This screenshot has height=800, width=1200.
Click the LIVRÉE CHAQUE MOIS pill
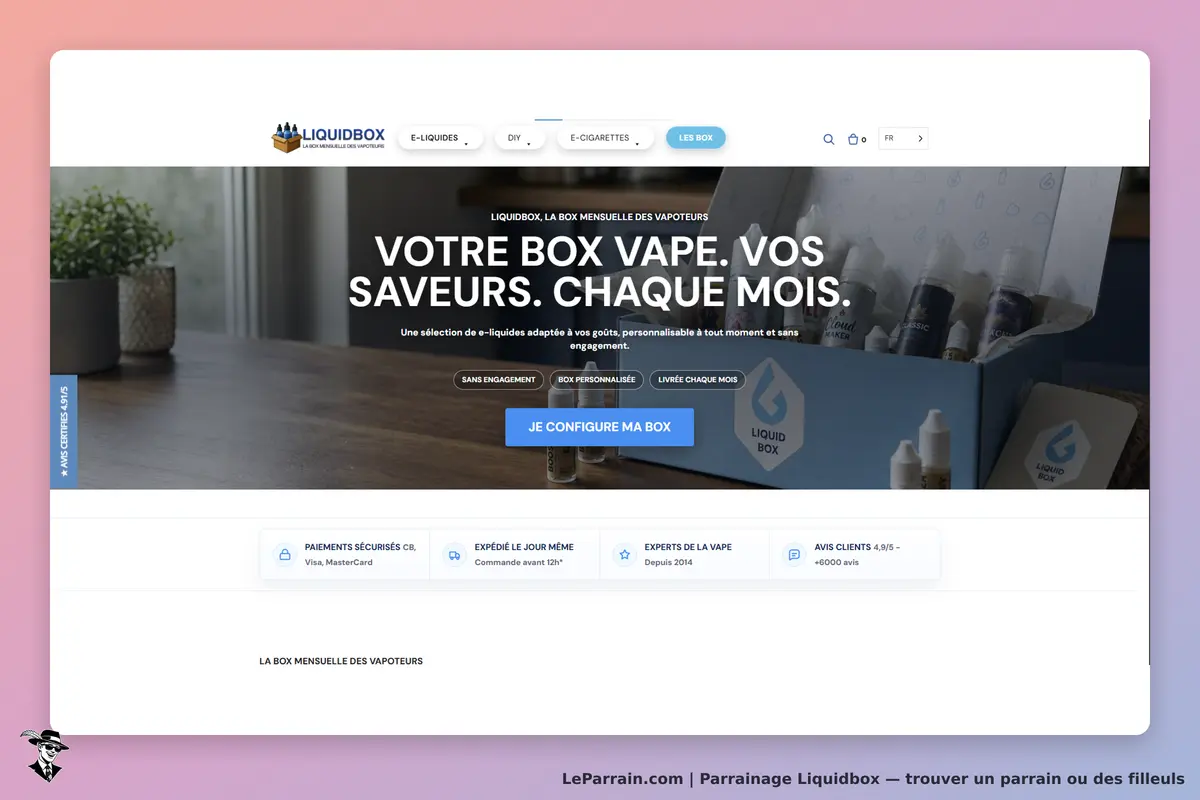click(x=697, y=380)
